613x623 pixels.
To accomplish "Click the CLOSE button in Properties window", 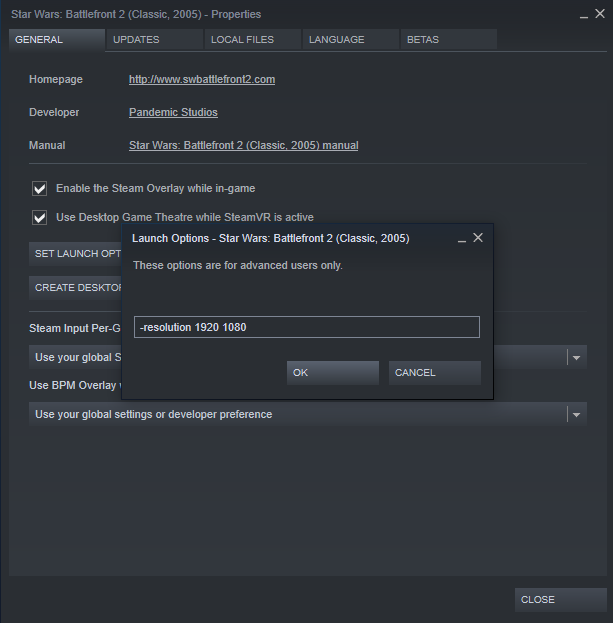I will 561,600.
